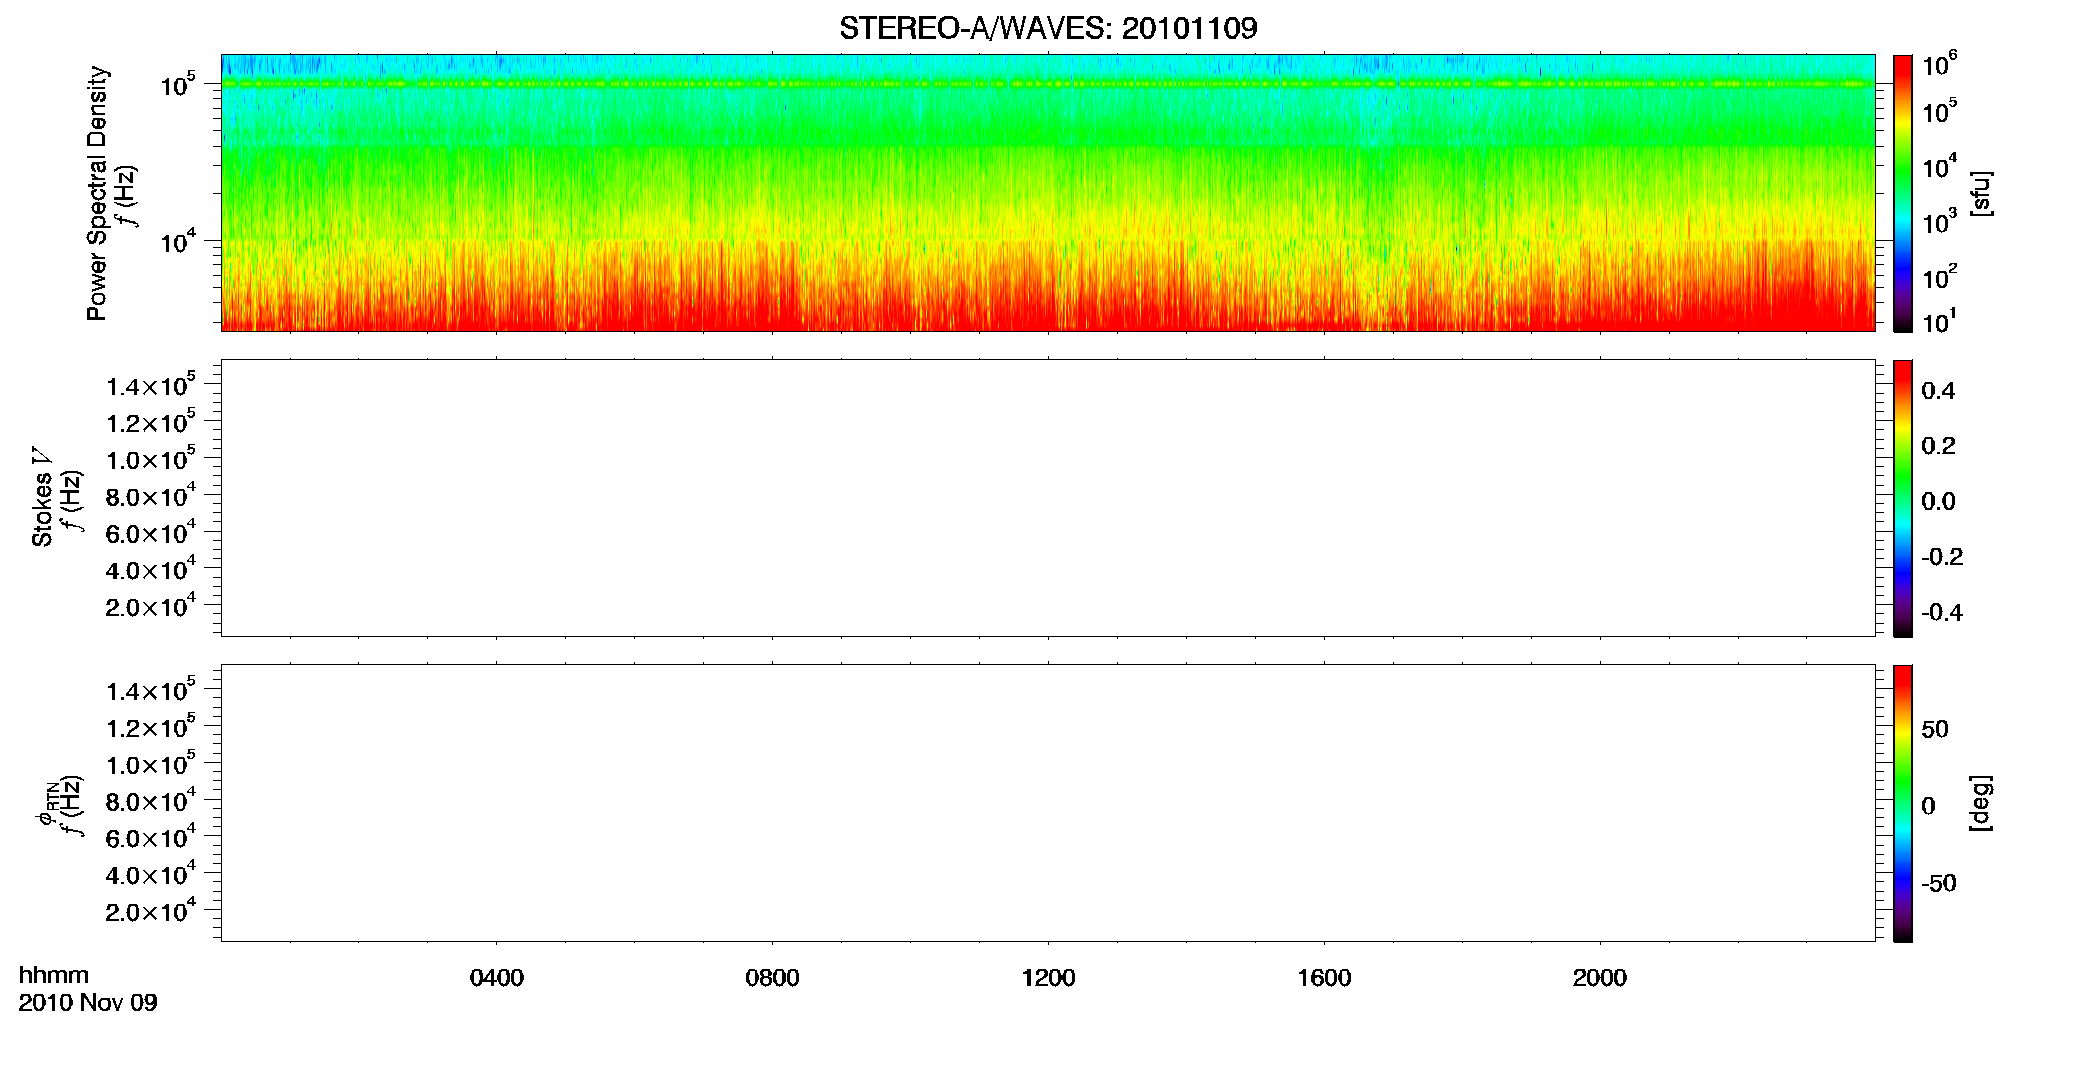The width and height of the screenshot is (2096, 1080).
Task: Select the -0.4 mark on Stokes colorbar
Action: [x=1939, y=613]
